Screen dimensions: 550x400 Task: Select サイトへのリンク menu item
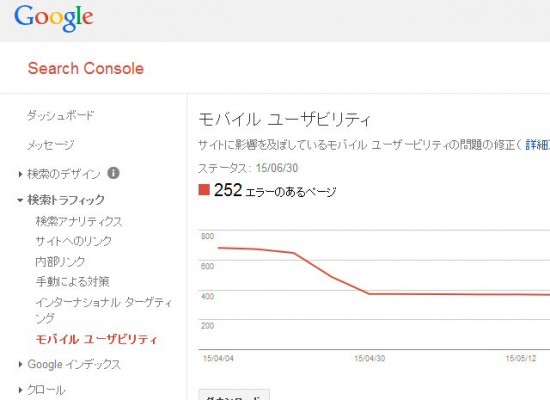[74, 241]
